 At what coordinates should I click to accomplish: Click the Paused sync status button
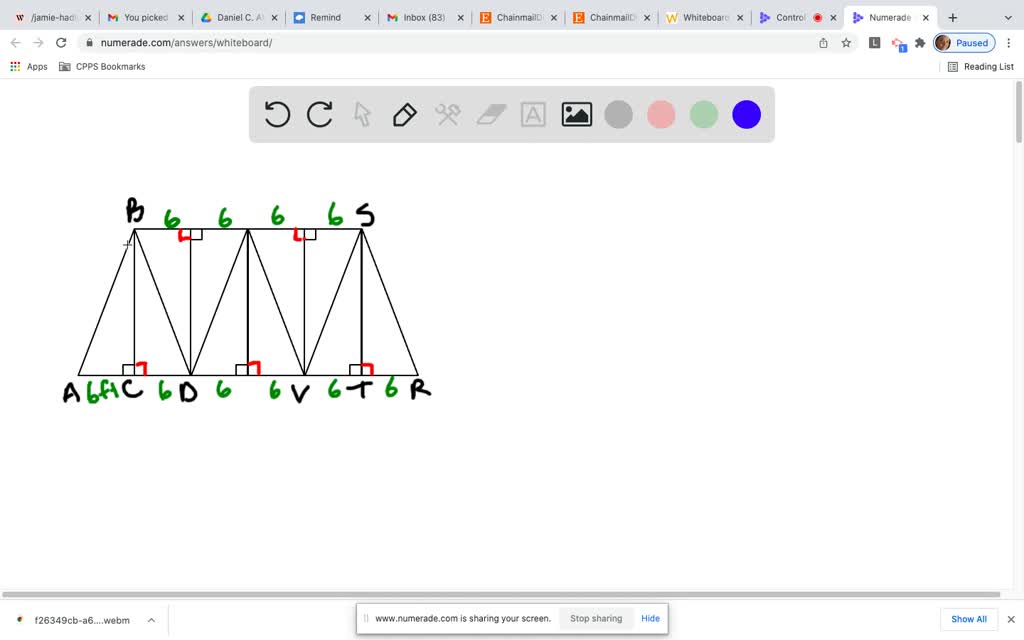[x=963, y=42]
